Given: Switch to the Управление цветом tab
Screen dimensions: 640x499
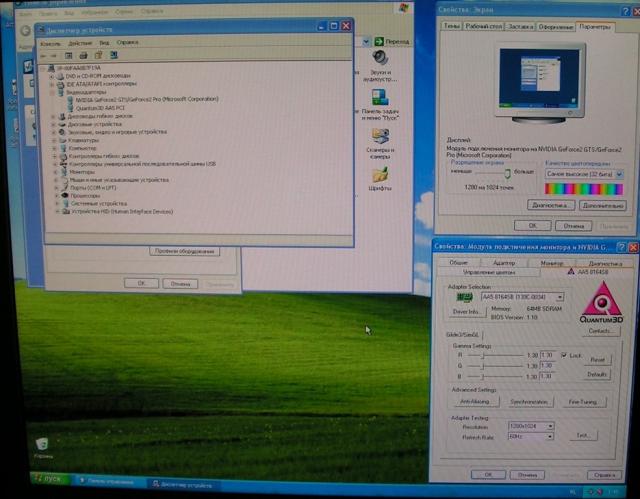Looking at the screenshot, I should (x=489, y=272).
